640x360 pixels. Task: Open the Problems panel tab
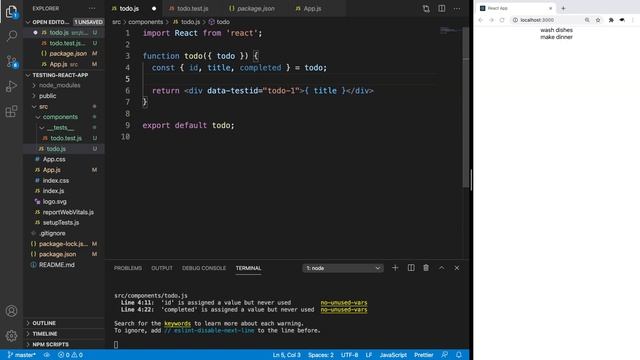coord(128,268)
